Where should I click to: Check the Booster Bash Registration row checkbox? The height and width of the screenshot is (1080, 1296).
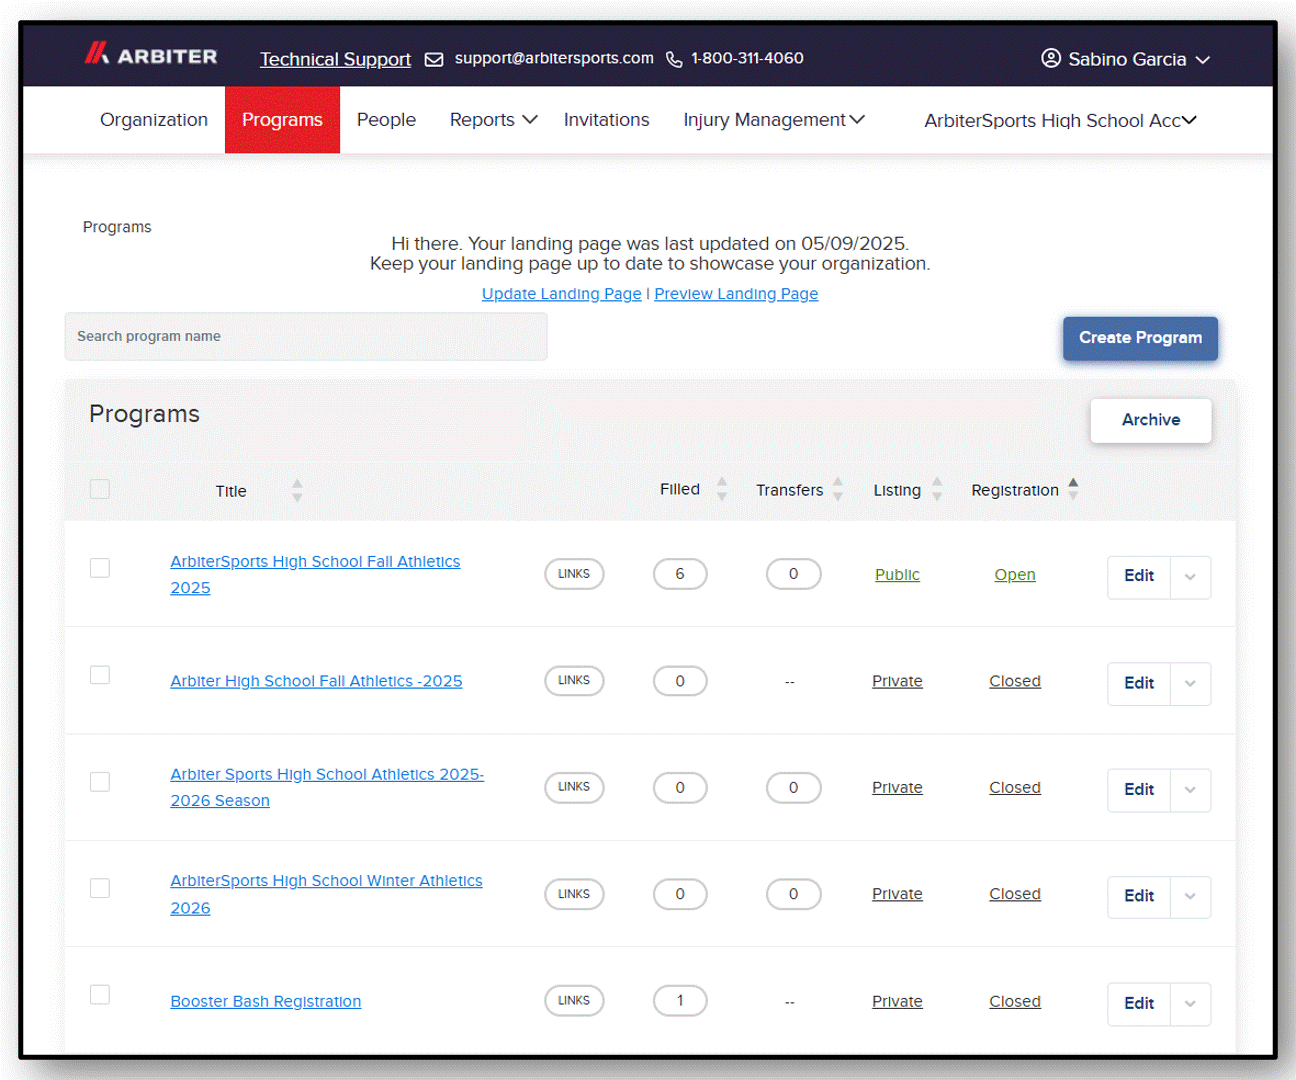click(100, 995)
